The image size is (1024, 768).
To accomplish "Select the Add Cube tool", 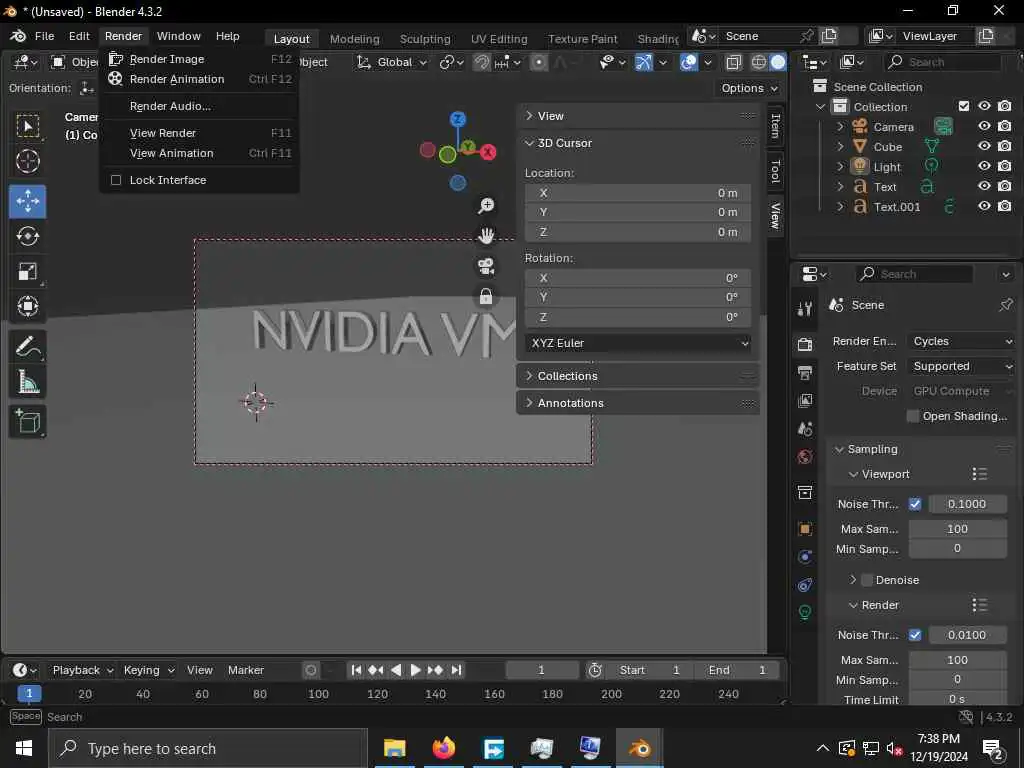I will [27, 421].
